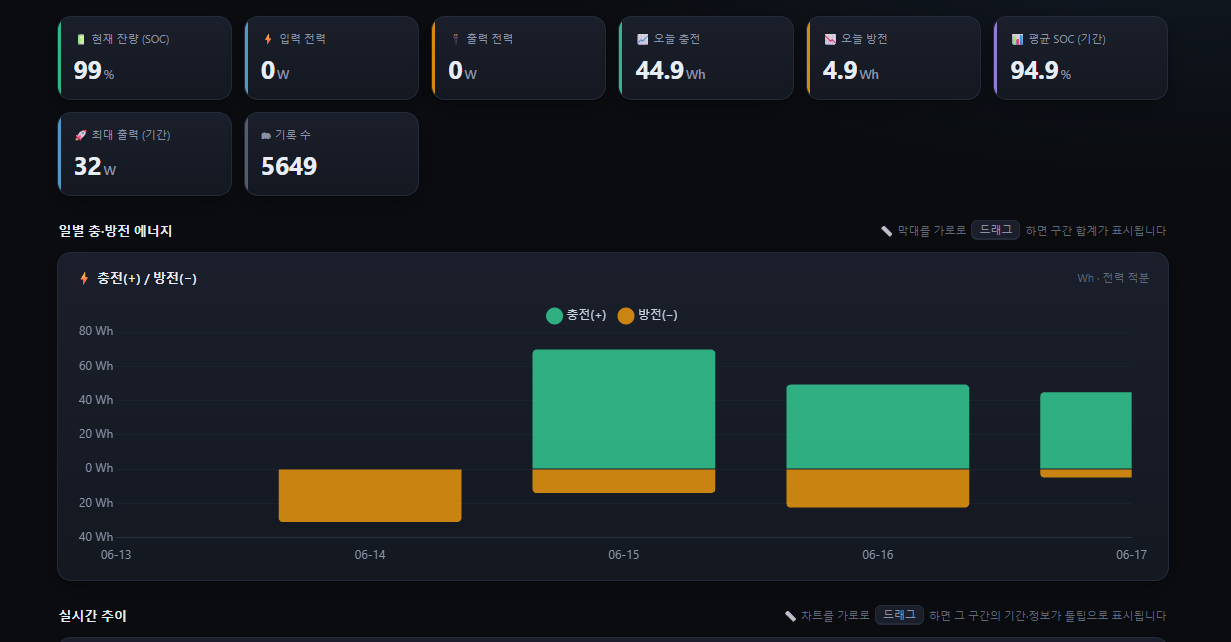This screenshot has height=642, width=1231.
Task: Click the 06-17 axis label
Action: 1132,555
